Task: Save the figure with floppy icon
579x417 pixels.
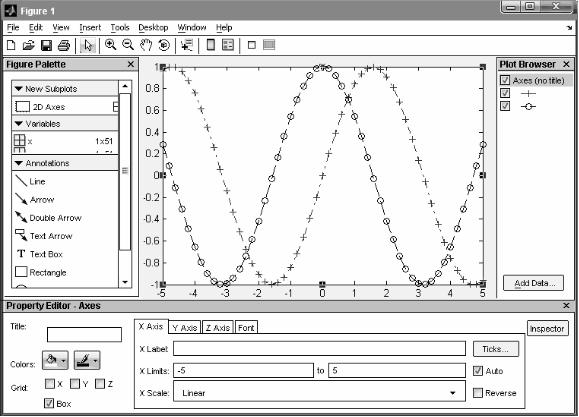Action: tap(46, 45)
